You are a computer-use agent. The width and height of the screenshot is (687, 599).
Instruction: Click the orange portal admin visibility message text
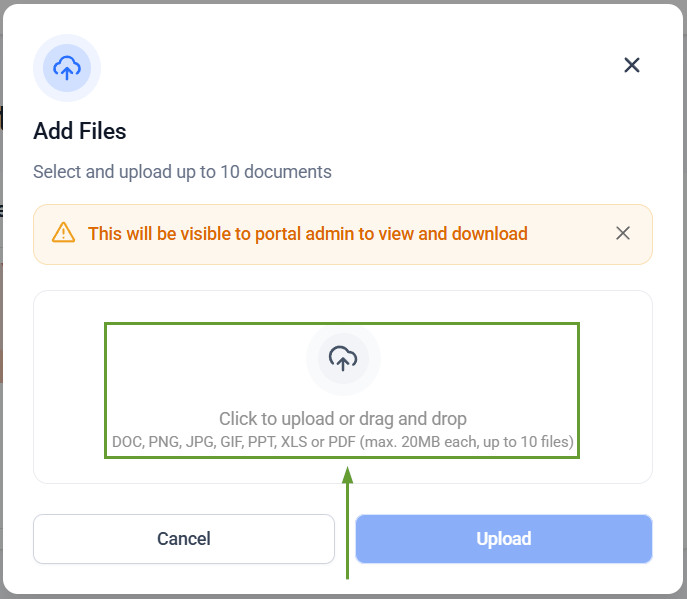(308, 234)
